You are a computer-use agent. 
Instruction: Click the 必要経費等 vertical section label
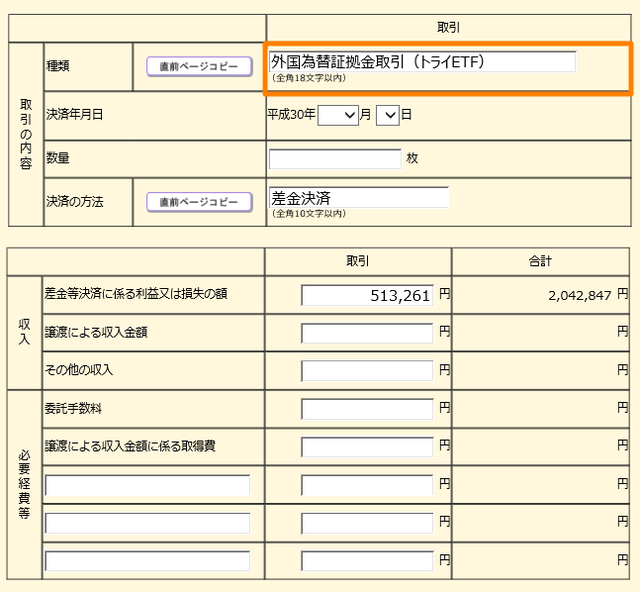[x=24, y=485]
